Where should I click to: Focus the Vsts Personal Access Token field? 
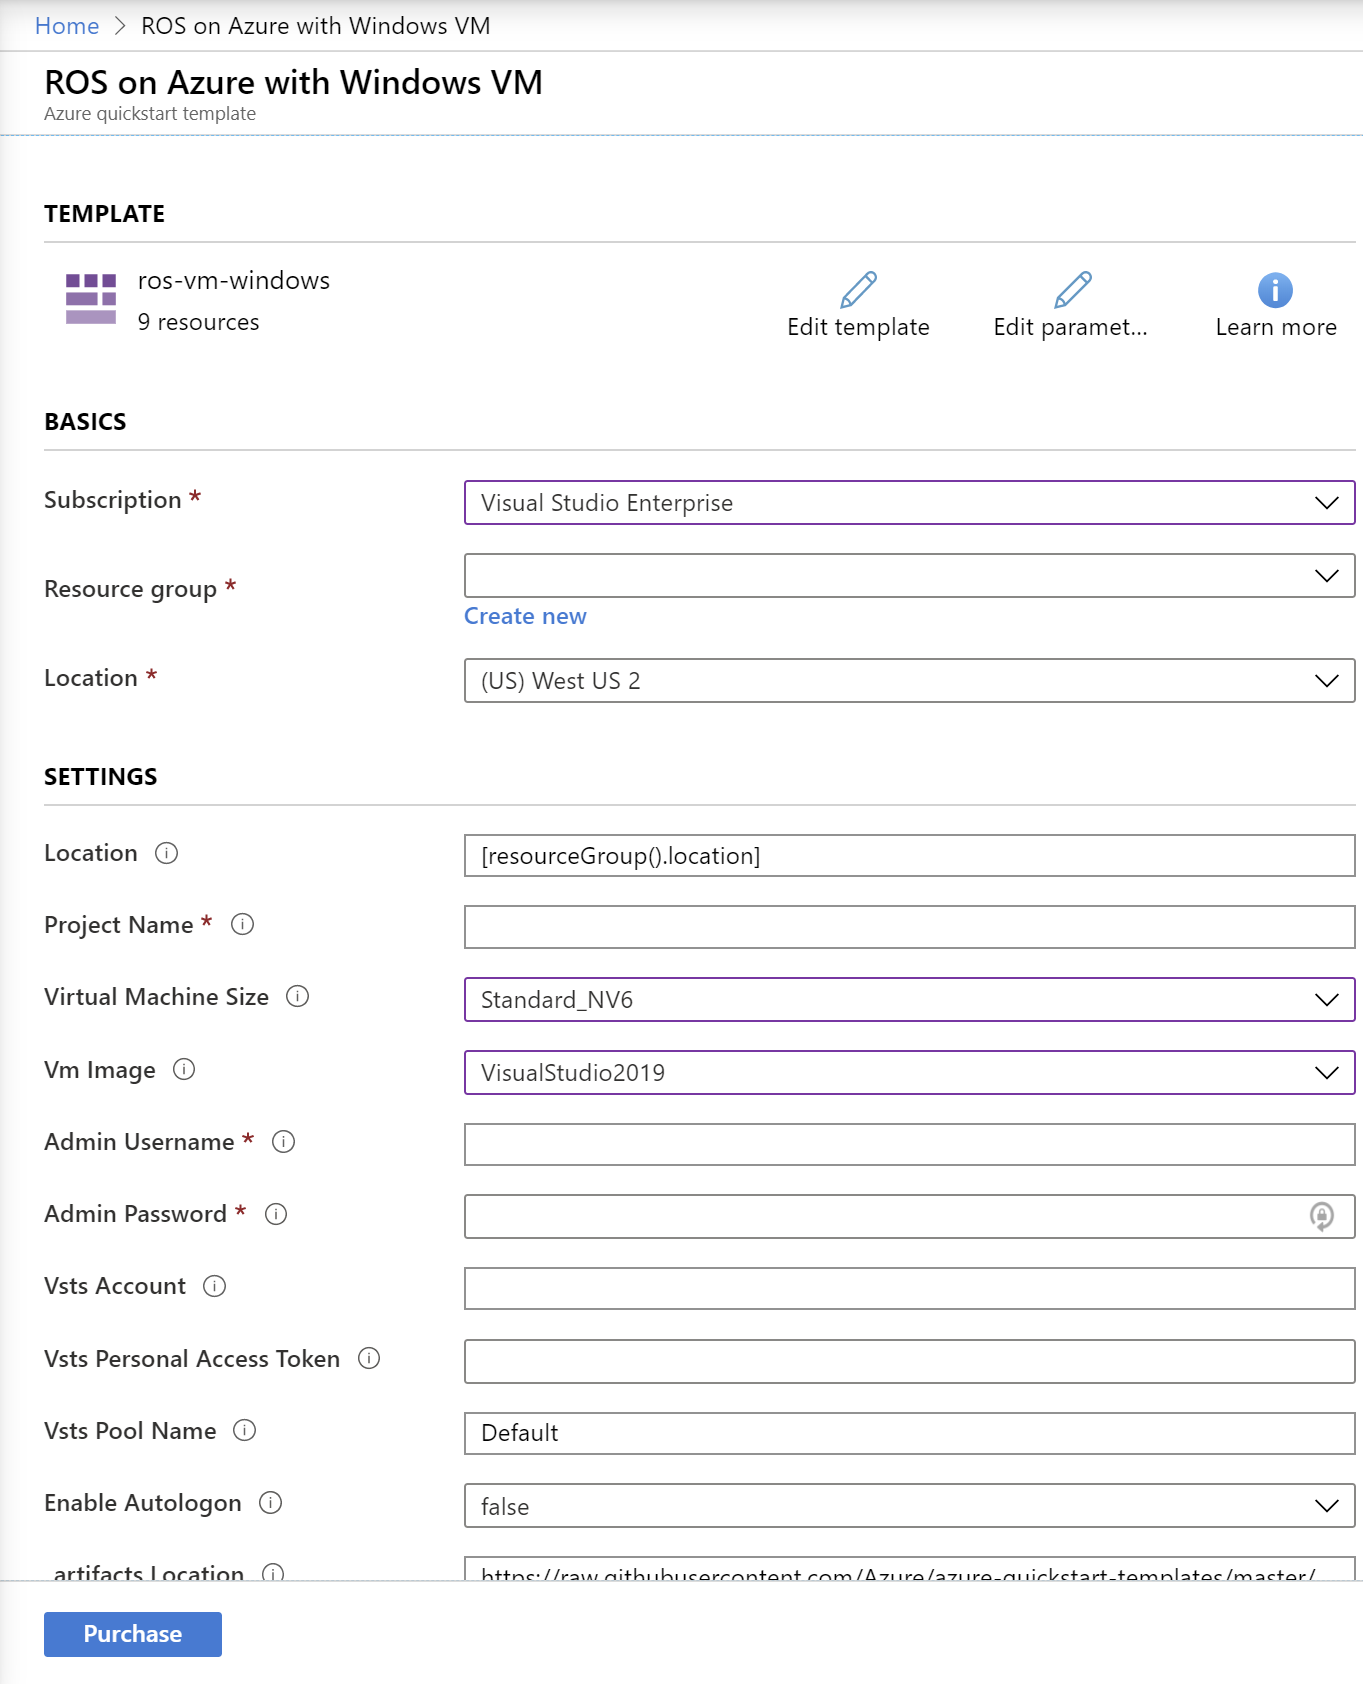click(909, 1361)
